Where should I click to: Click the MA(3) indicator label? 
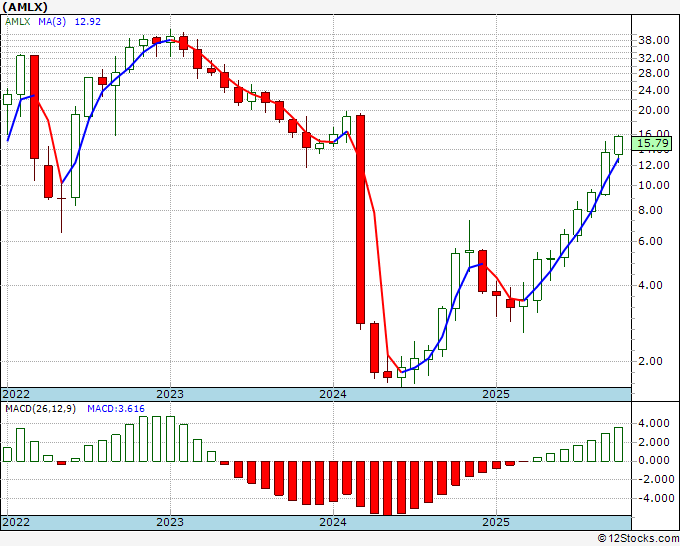point(52,21)
